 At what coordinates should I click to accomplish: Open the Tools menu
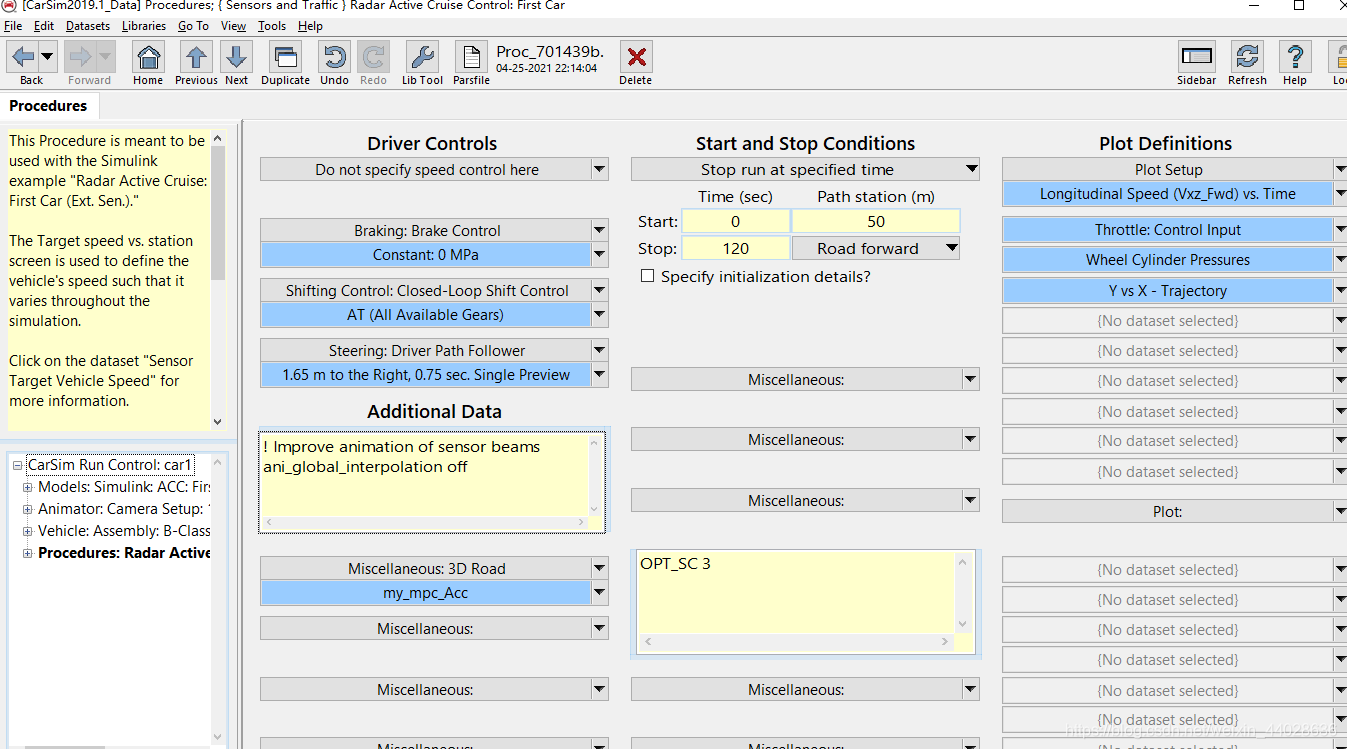tap(272, 26)
